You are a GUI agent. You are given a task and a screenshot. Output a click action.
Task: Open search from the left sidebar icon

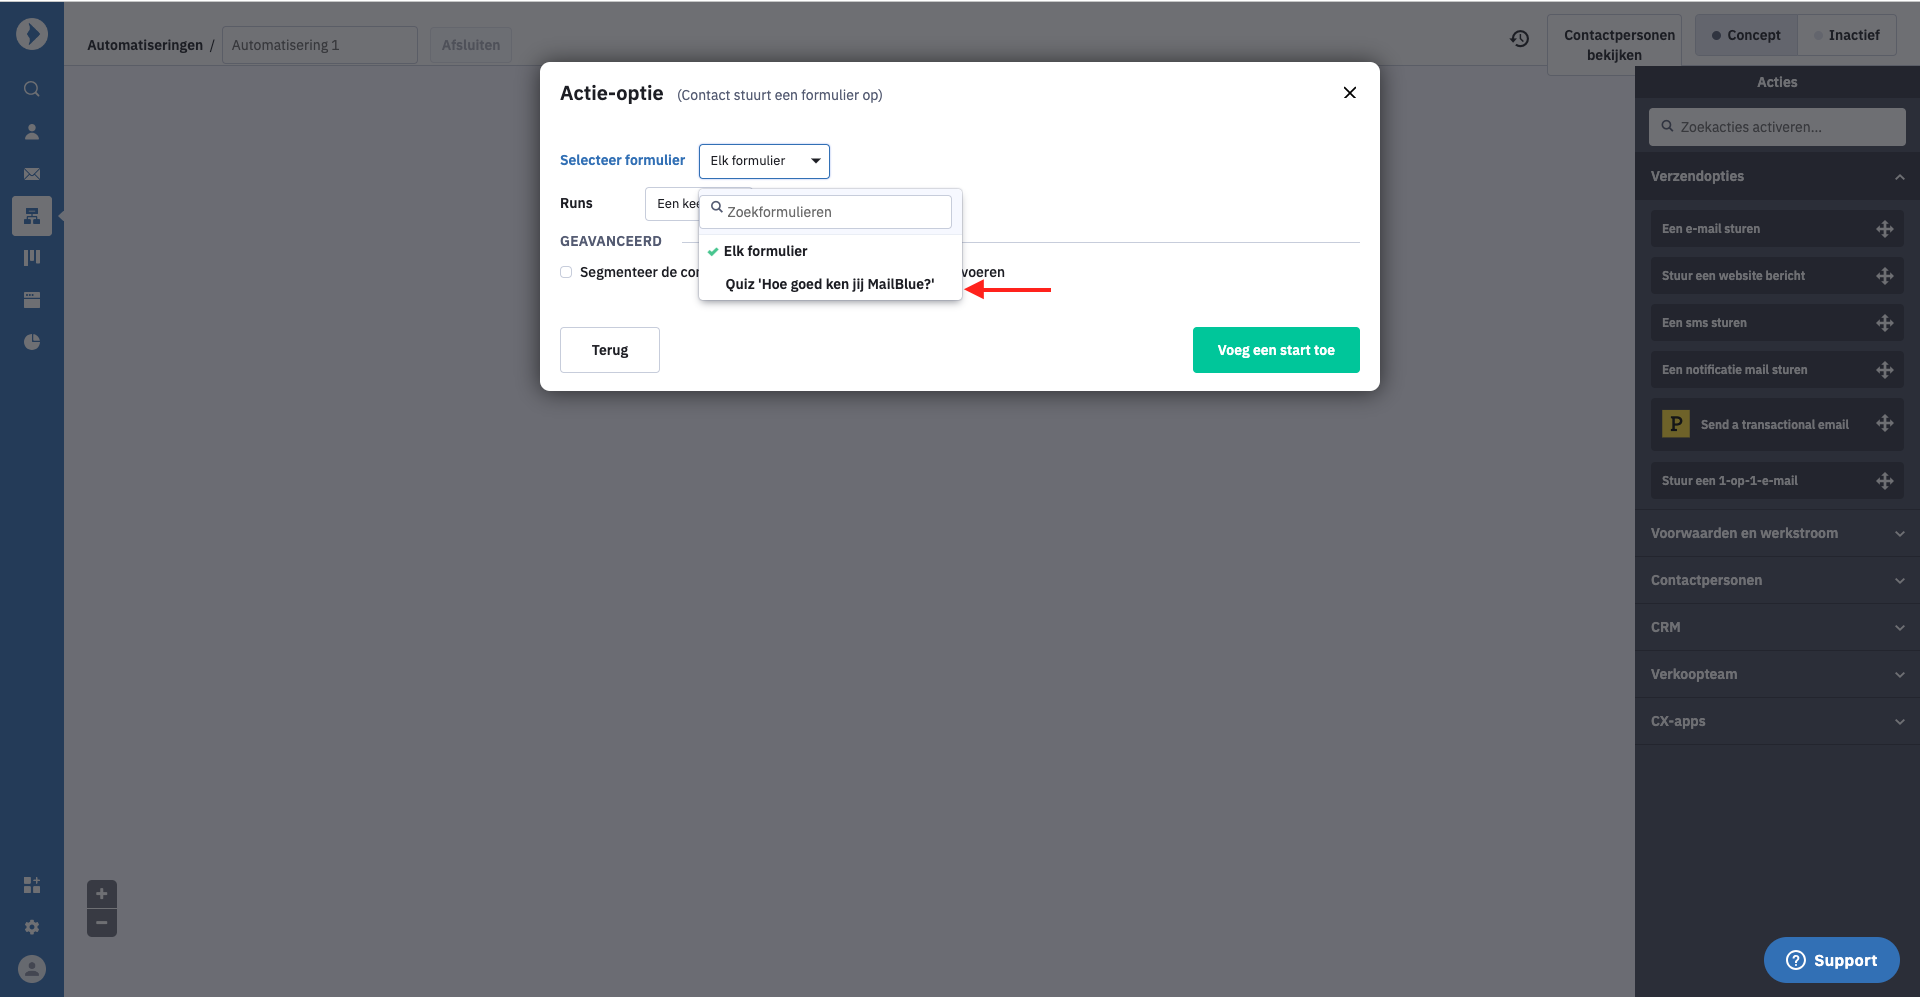pyautogui.click(x=32, y=89)
